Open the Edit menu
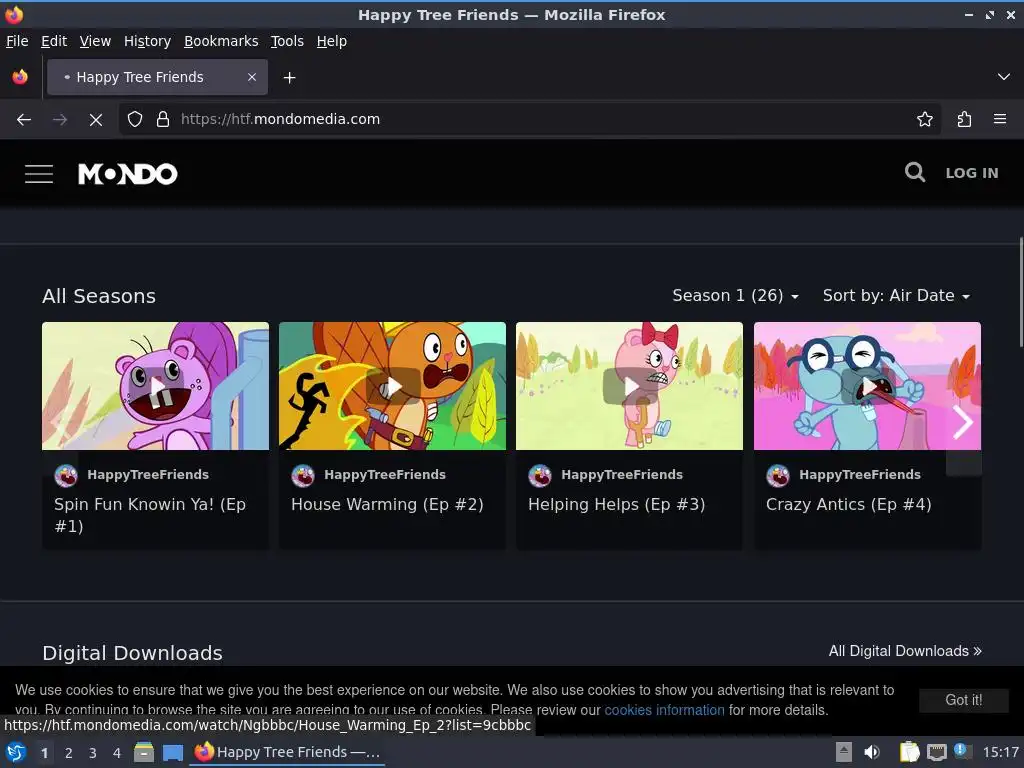1024x768 pixels. pyautogui.click(x=54, y=41)
